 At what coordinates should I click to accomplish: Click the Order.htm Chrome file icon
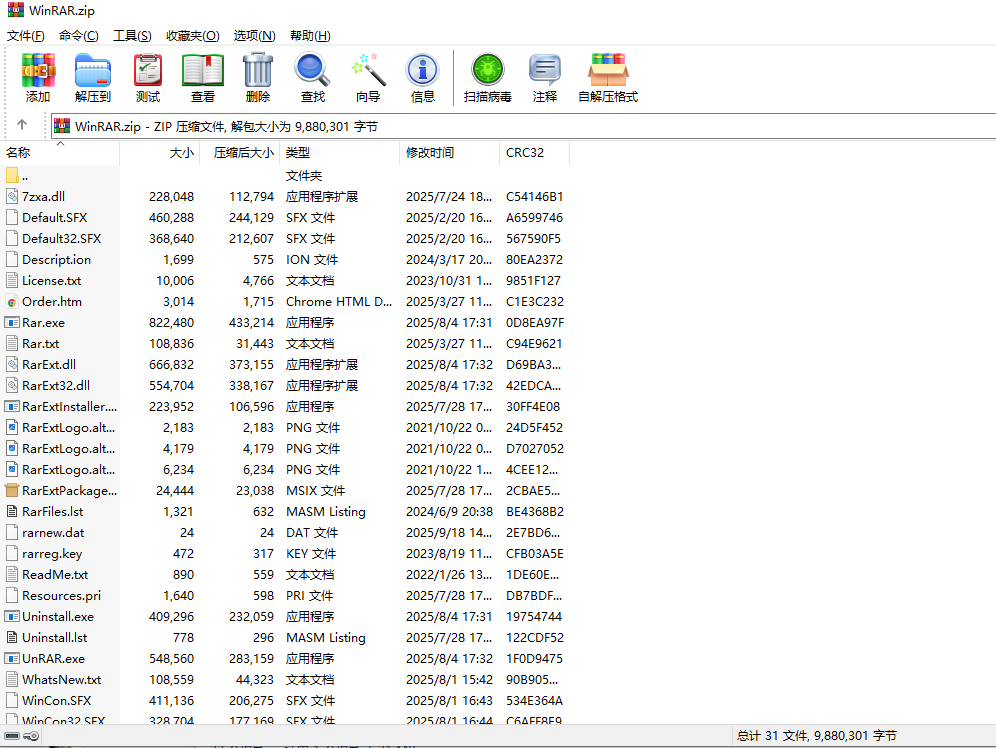click(11, 302)
